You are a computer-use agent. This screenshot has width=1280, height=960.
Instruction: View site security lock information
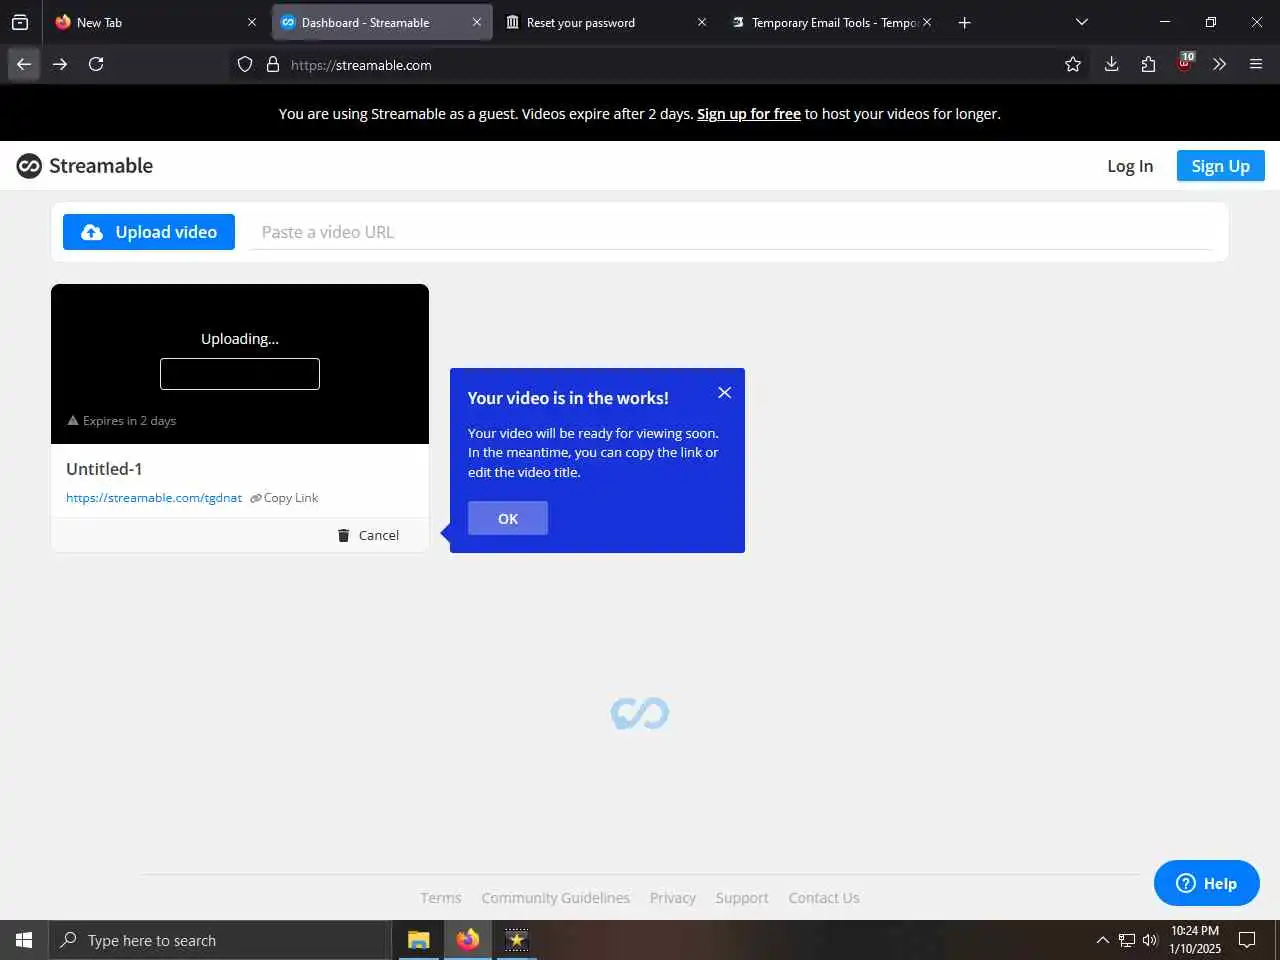click(x=273, y=65)
